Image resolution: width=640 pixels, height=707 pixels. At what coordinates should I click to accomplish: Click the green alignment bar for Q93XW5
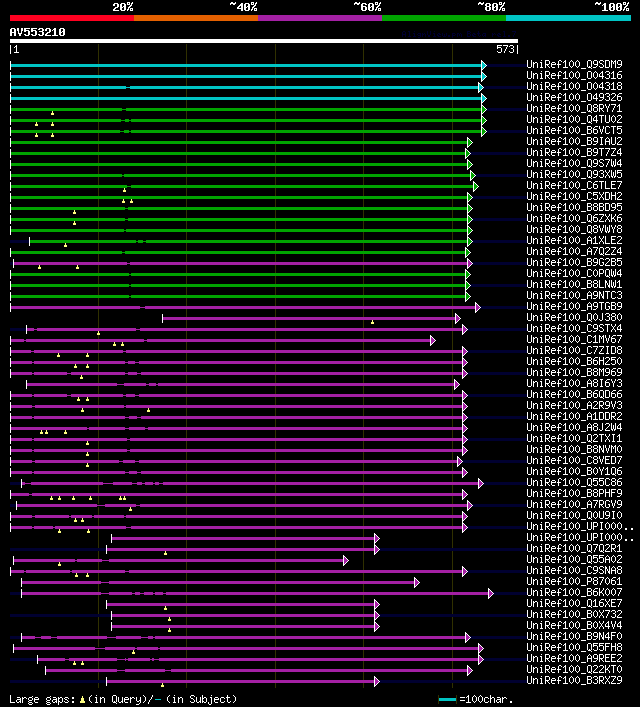(240, 175)
